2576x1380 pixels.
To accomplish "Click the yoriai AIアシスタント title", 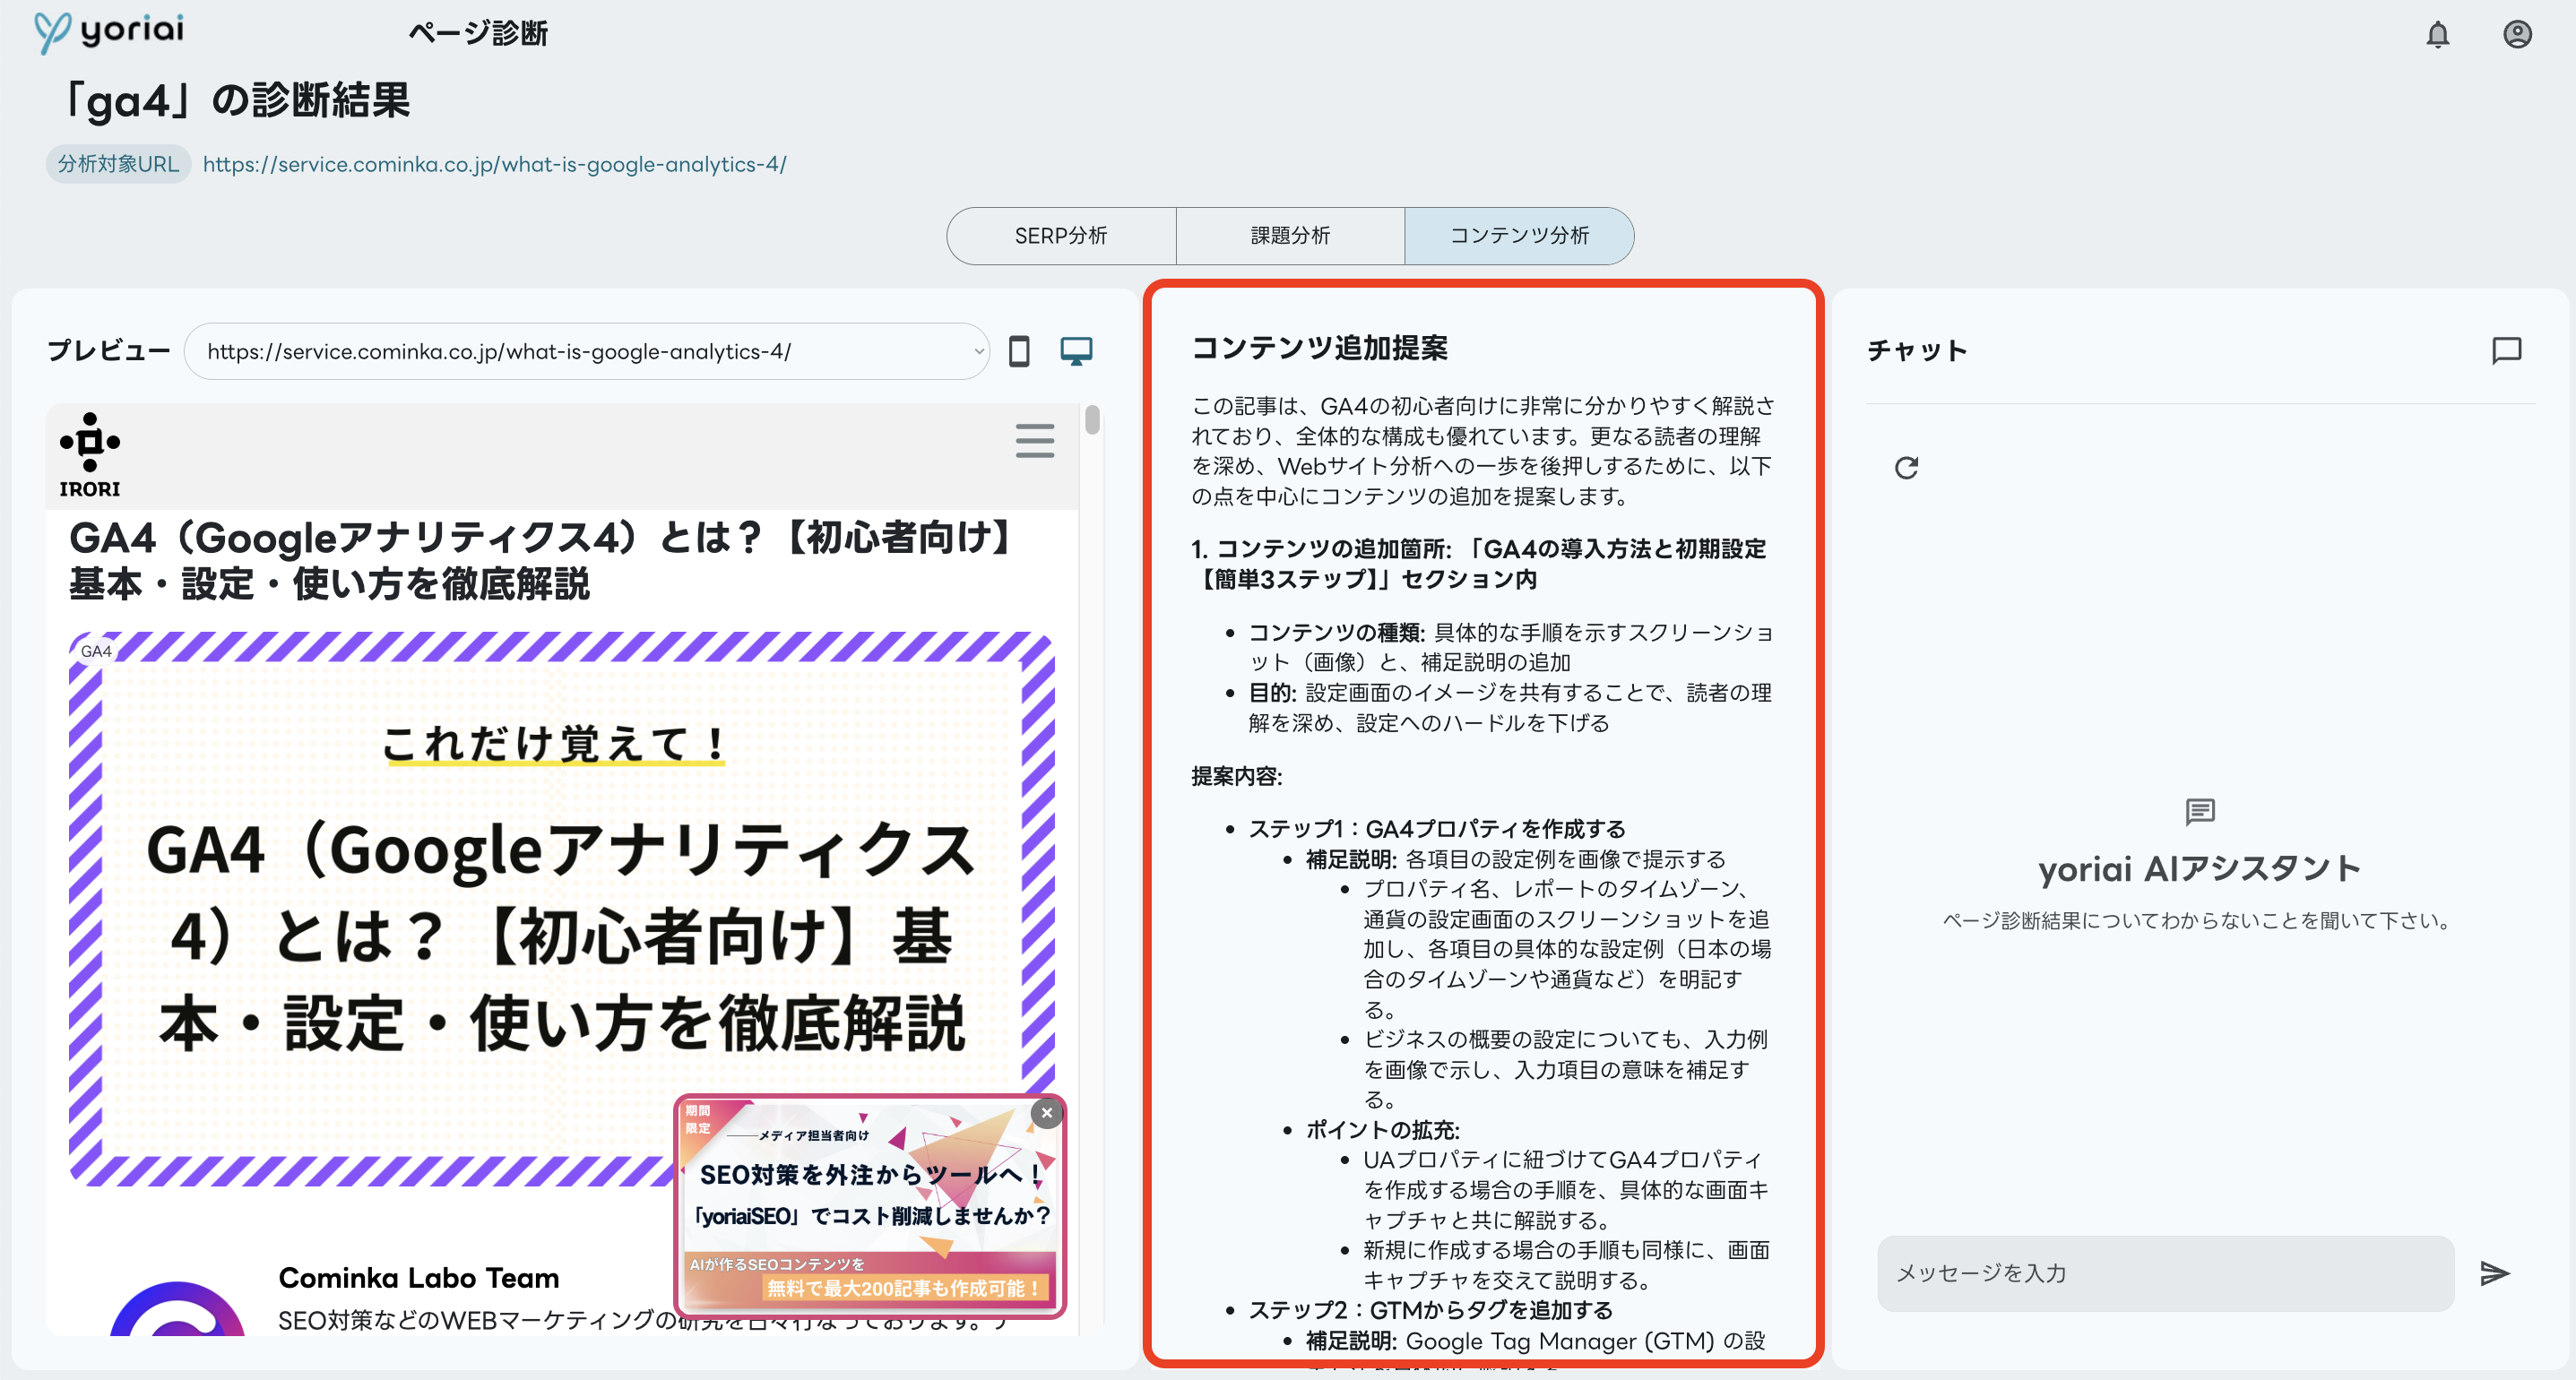I will point(2200,869).
